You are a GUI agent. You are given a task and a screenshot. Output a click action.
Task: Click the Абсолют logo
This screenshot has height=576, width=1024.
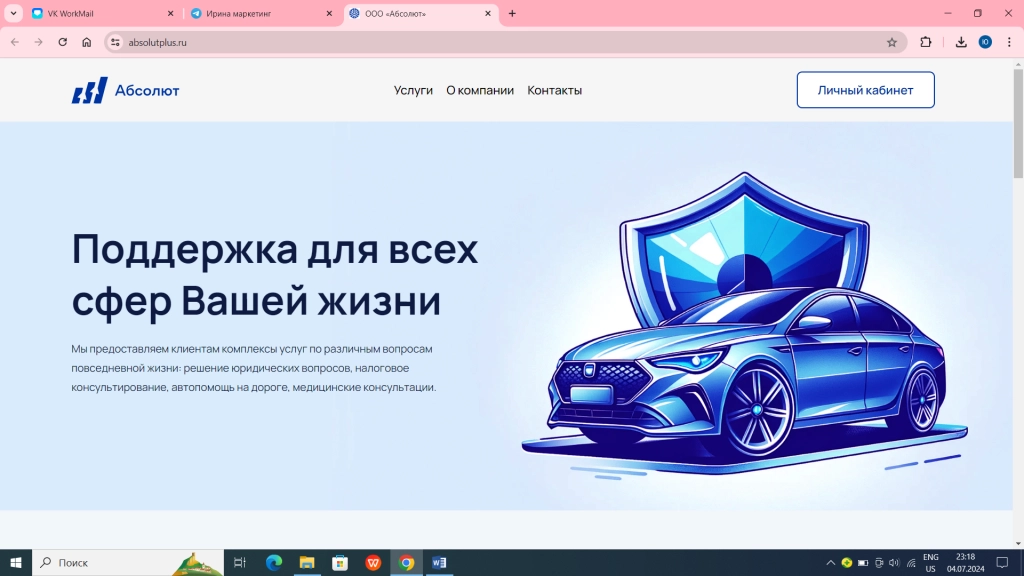(x=125, y=90)
